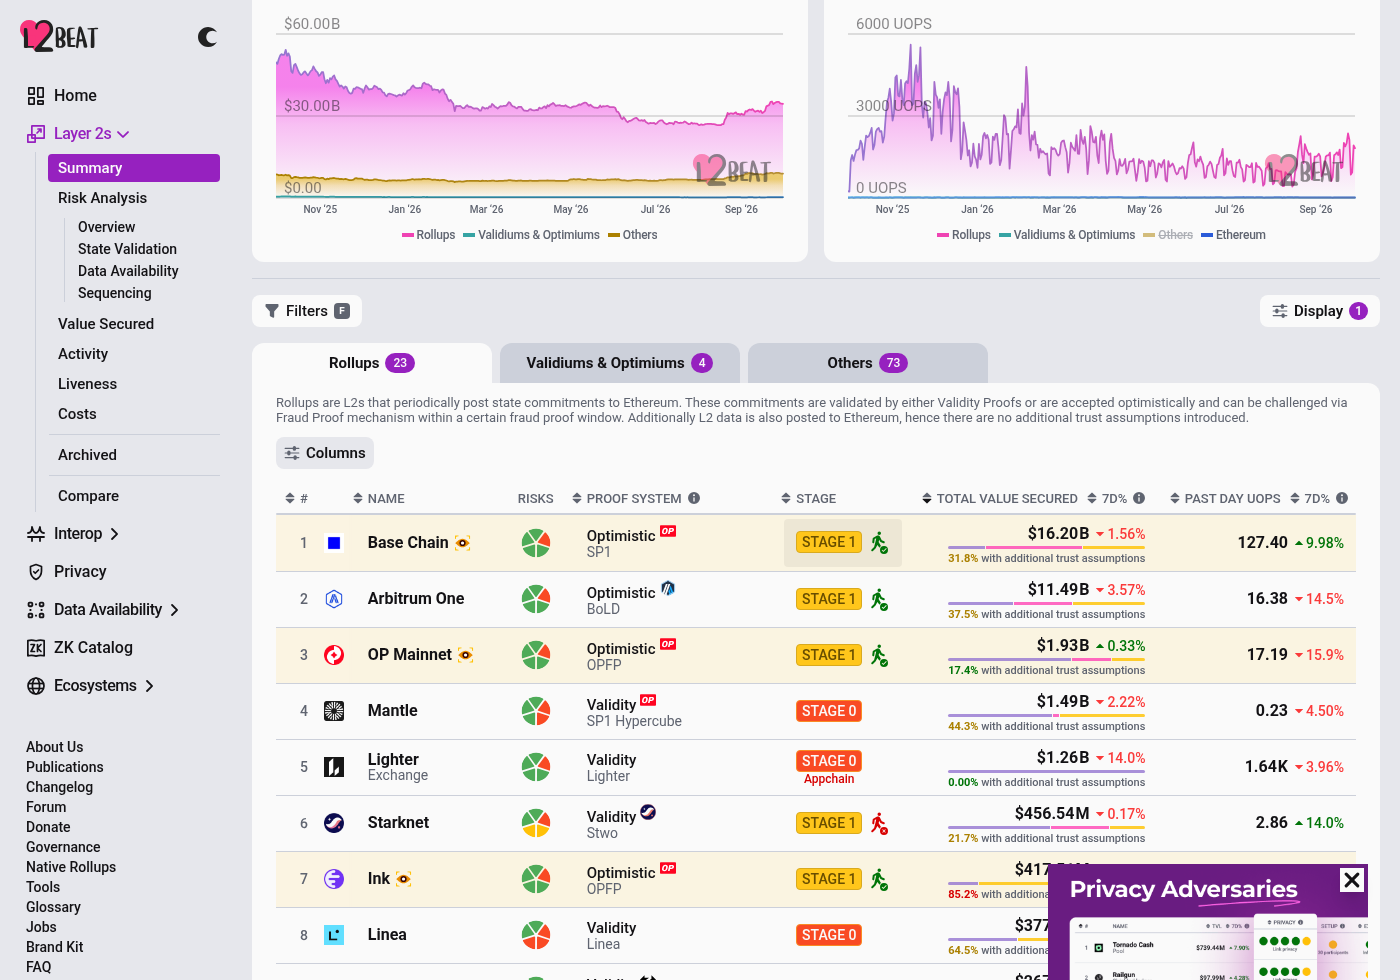Open Risk Analysis page
The image size is (1400, 980).
point(102,198)
